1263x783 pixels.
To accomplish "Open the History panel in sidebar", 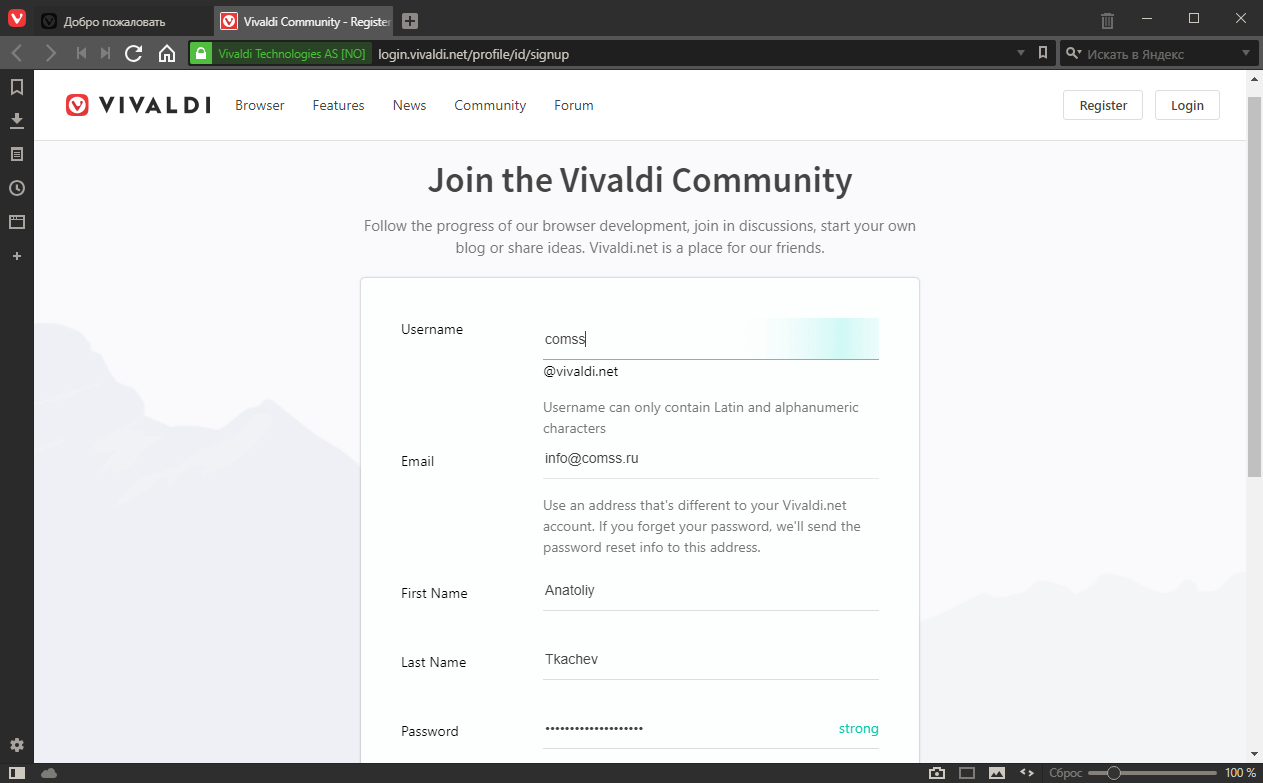I will pos(17,188).
